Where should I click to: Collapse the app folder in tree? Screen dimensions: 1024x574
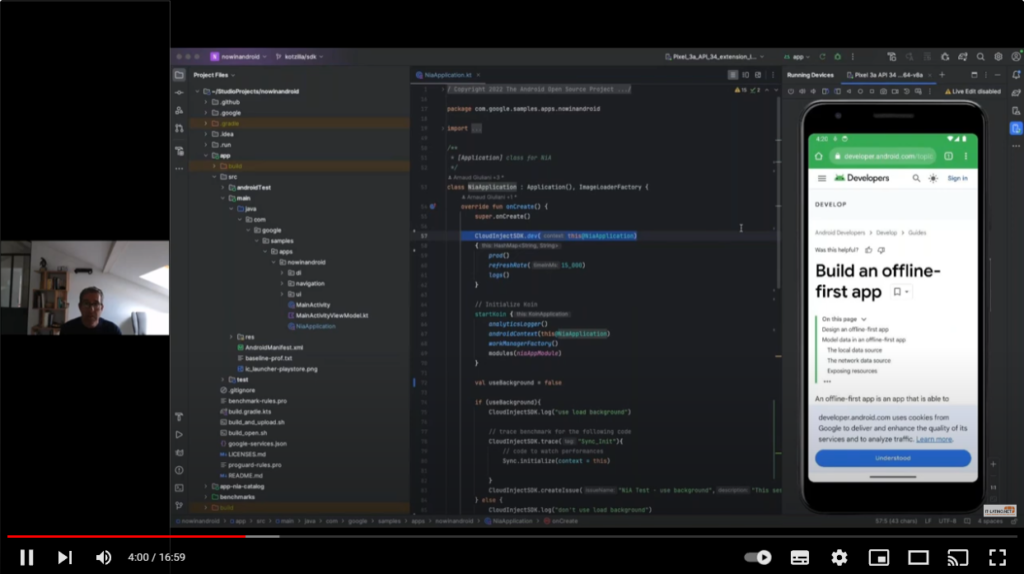tap(206, 155)
